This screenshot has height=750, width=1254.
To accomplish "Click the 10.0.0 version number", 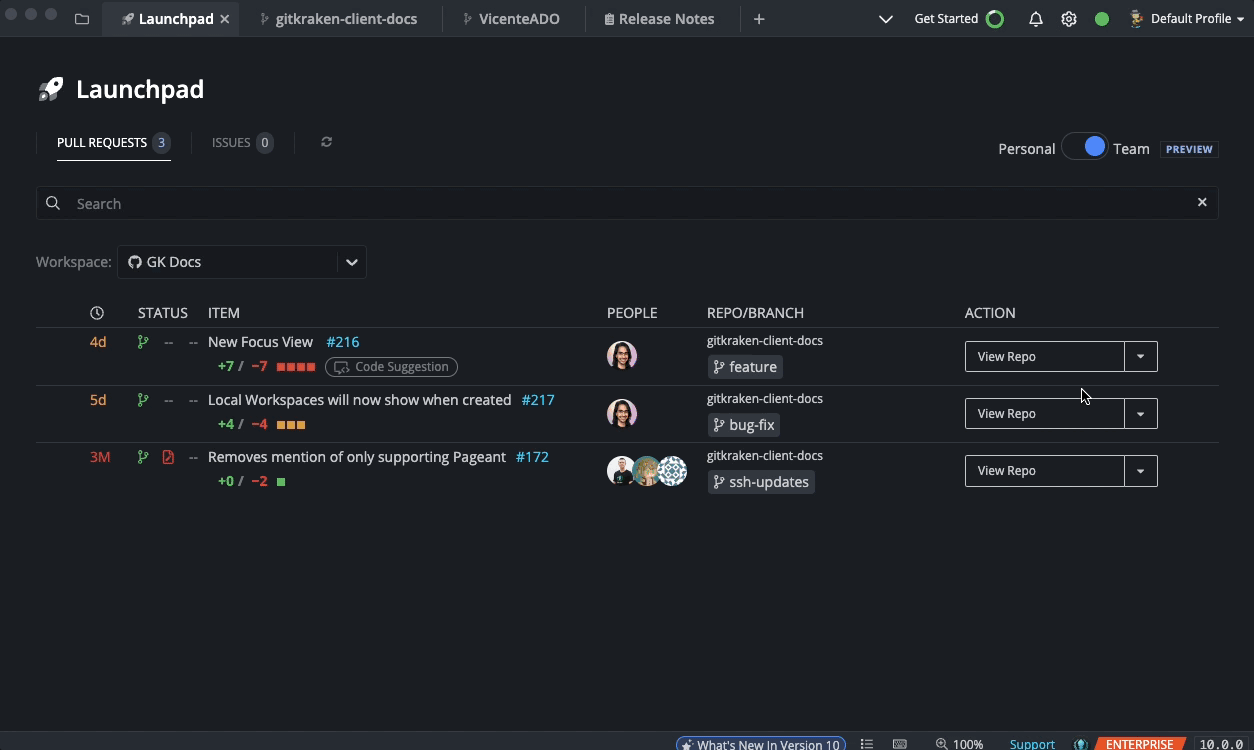I will pyautogui.click(x=1221, y=744).
